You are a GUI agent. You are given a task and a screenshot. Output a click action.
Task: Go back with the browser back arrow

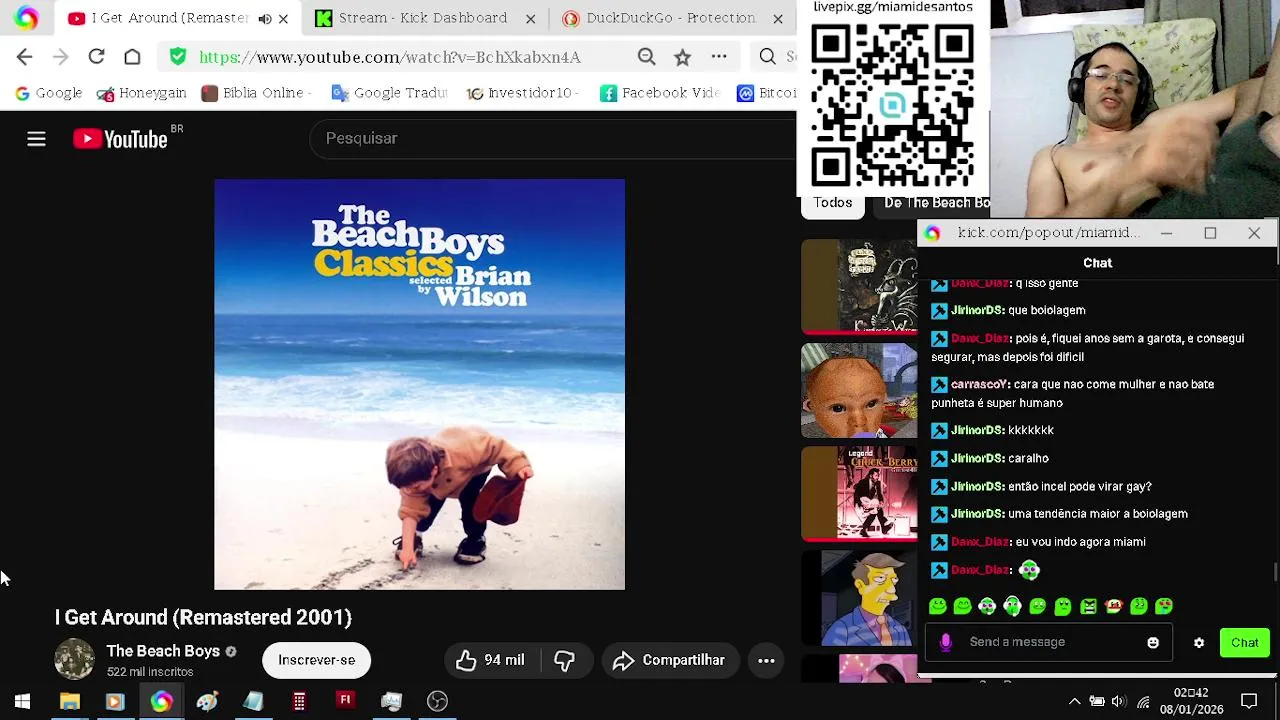[x=25, y=57]
